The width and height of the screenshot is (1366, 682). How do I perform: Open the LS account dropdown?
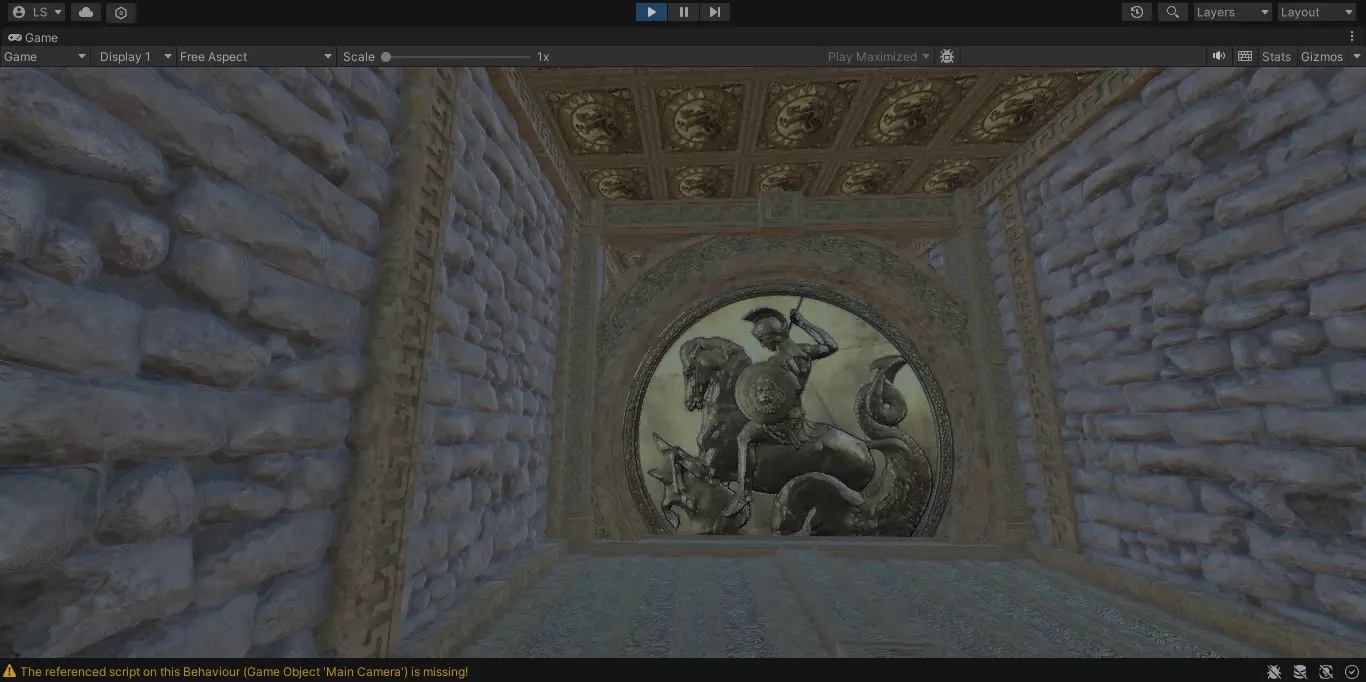pos(37,12)
